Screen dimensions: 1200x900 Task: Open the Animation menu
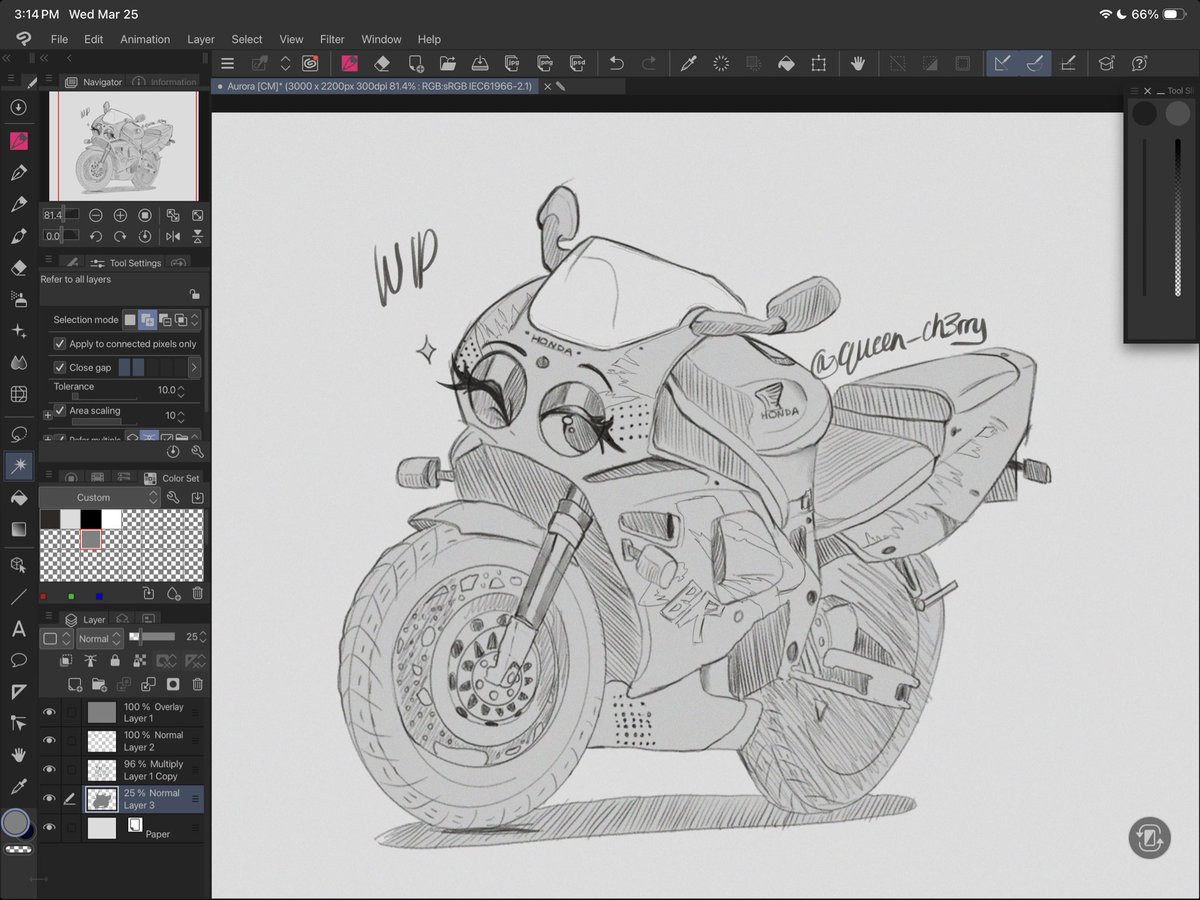(x=145, y=39)
